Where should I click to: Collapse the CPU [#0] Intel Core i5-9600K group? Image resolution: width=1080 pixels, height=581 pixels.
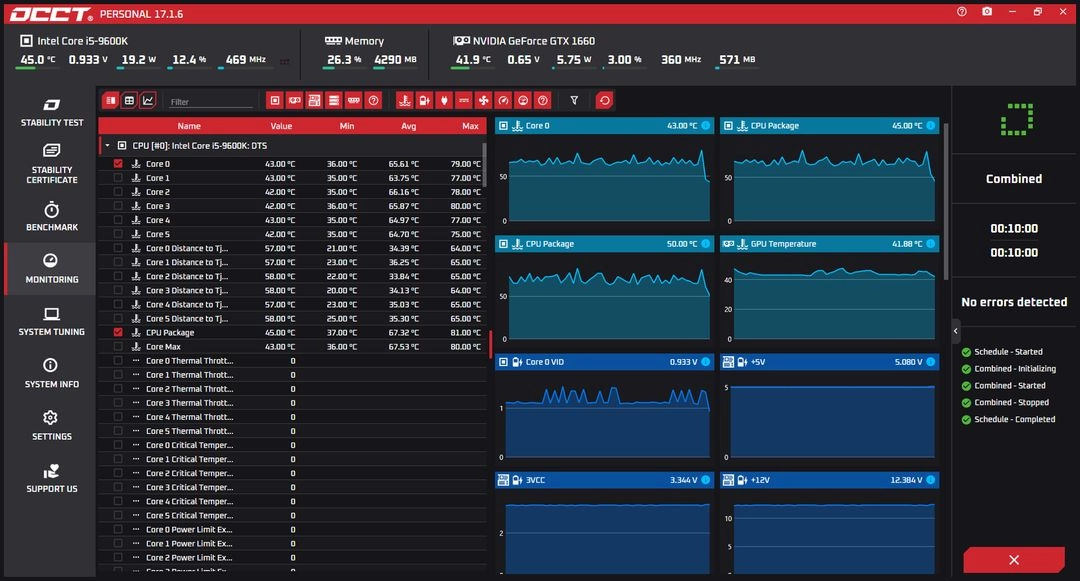pyautogui.click(x=107, y=145)
